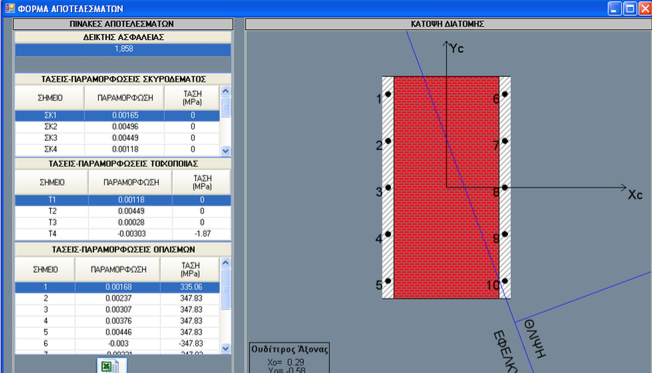Click the ΘΛΙΨΗ label
The height and width of the screenshot is (374, 652).
[x=535, y=339]
